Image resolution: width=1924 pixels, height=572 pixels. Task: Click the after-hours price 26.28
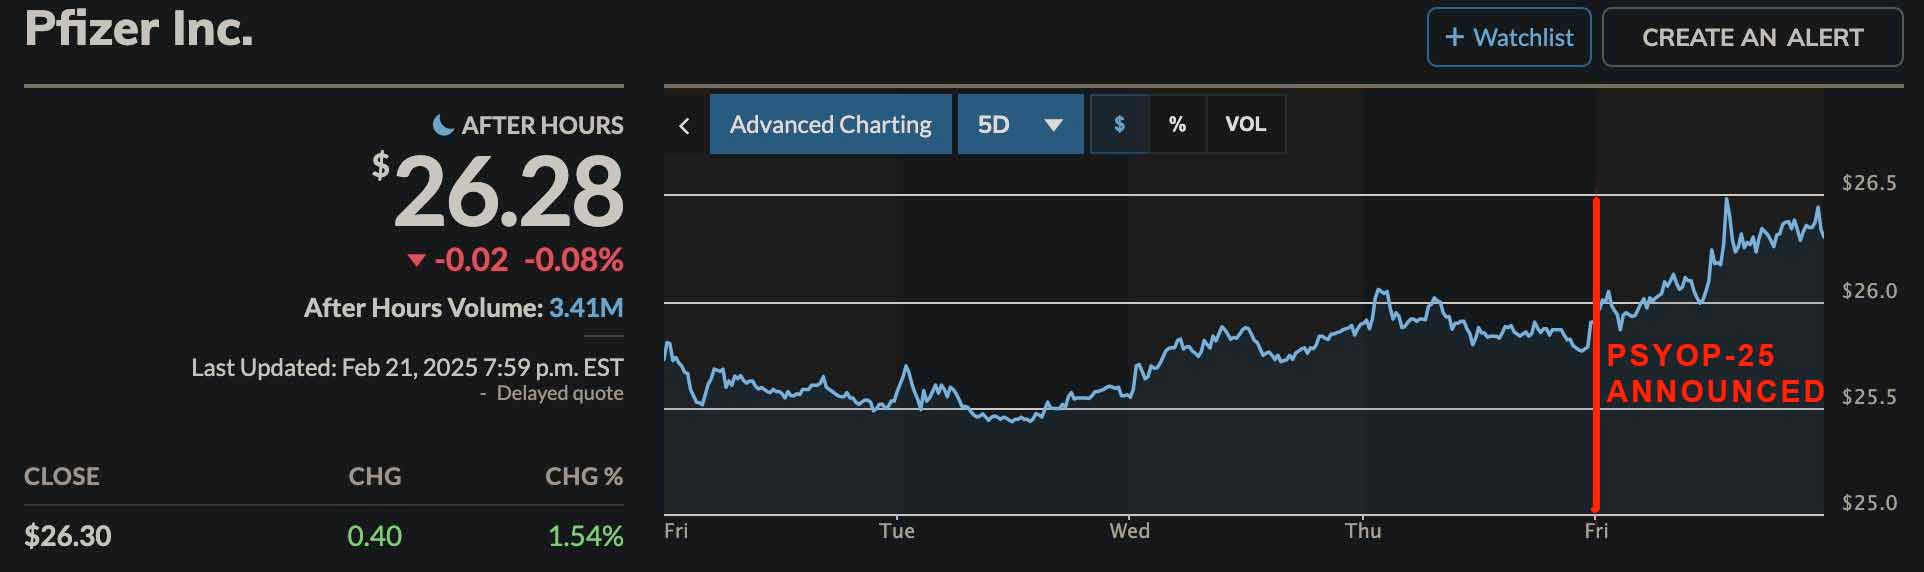pos(507,191)
